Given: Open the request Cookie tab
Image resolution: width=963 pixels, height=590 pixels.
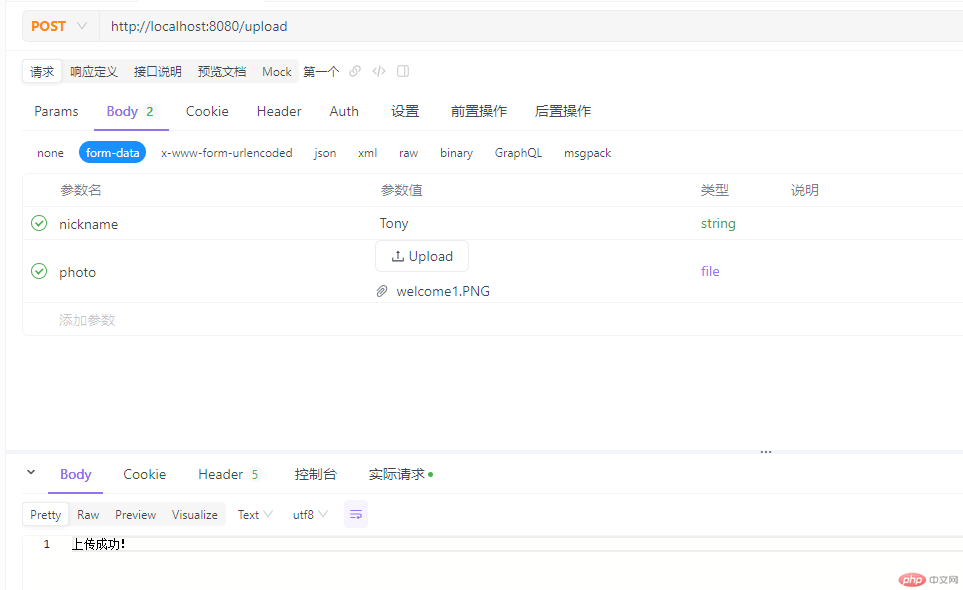Looking at the screenshot, I should point(207,111).
